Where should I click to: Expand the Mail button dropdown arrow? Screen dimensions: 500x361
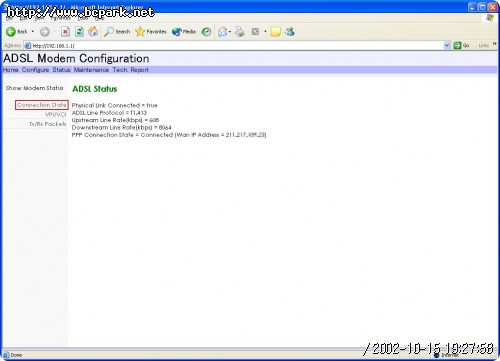pyautogui.click(x=230, y=32)
